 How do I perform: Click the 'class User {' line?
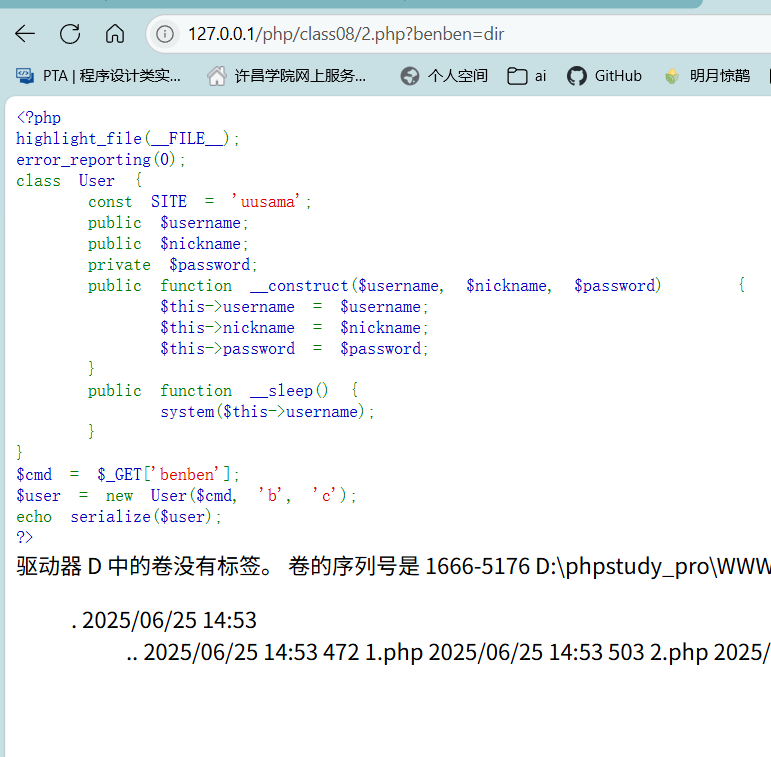coord(79,180)
